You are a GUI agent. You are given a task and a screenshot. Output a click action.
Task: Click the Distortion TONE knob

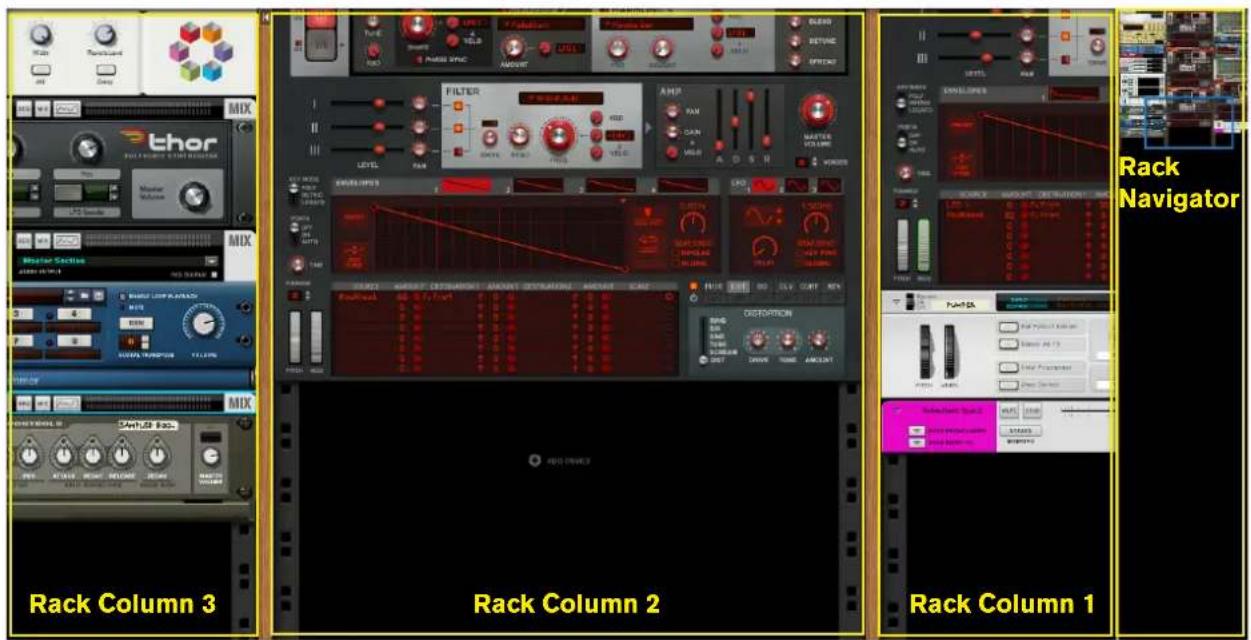coord(789,340)
